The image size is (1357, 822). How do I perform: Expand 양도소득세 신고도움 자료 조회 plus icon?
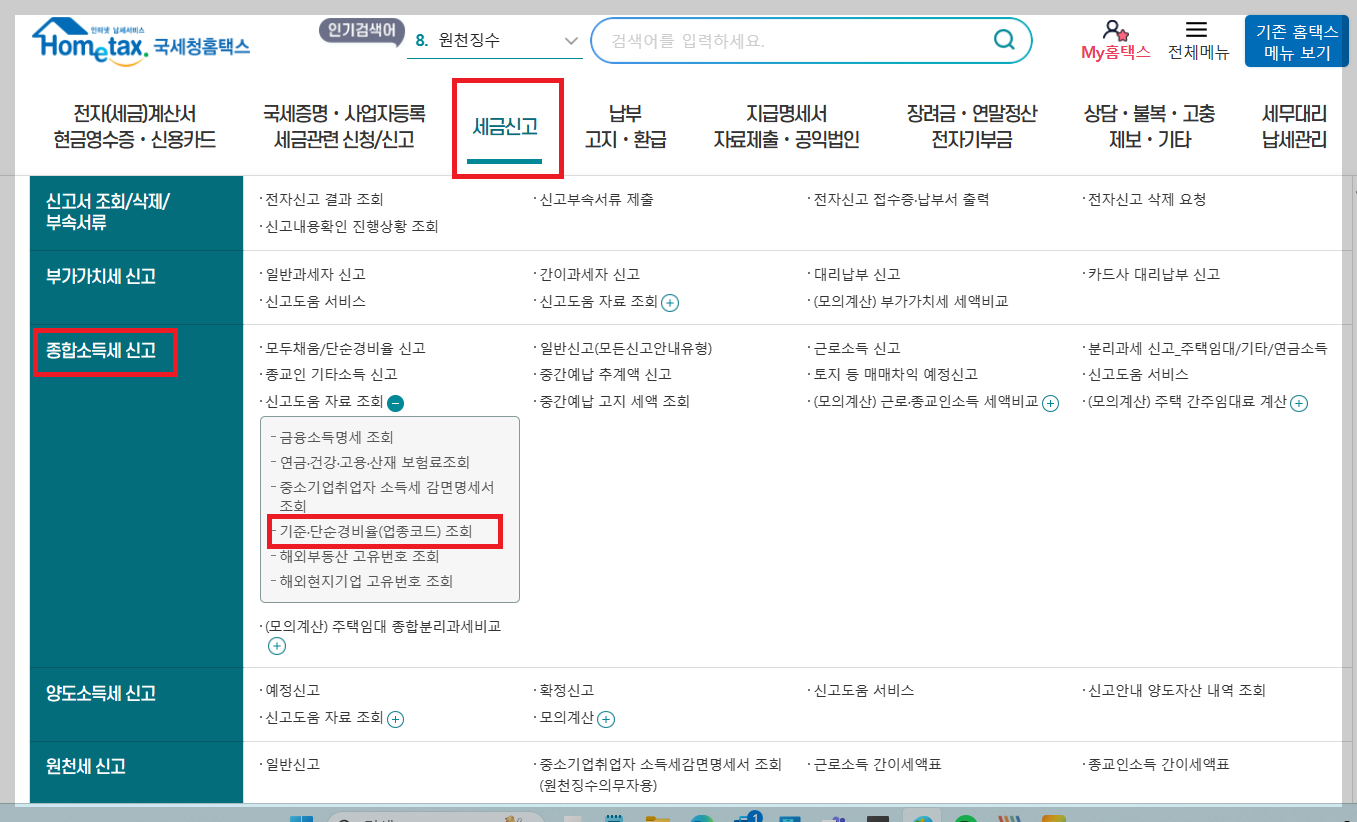coord(395,719)
